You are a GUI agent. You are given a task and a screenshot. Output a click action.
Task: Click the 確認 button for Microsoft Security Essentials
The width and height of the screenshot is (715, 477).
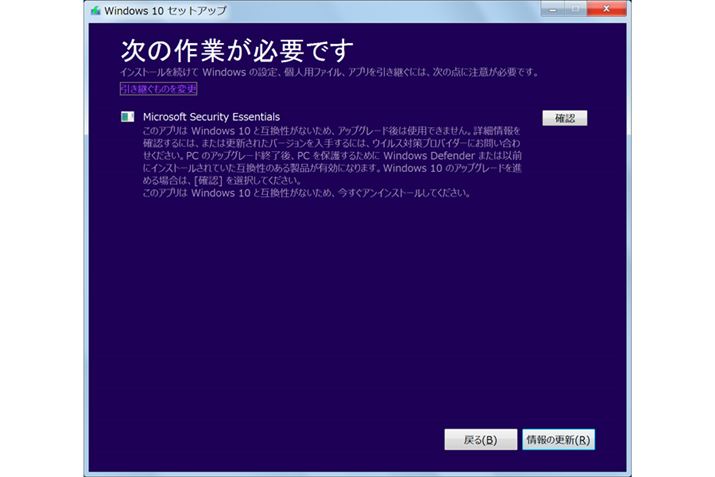(x=565, y=118)
